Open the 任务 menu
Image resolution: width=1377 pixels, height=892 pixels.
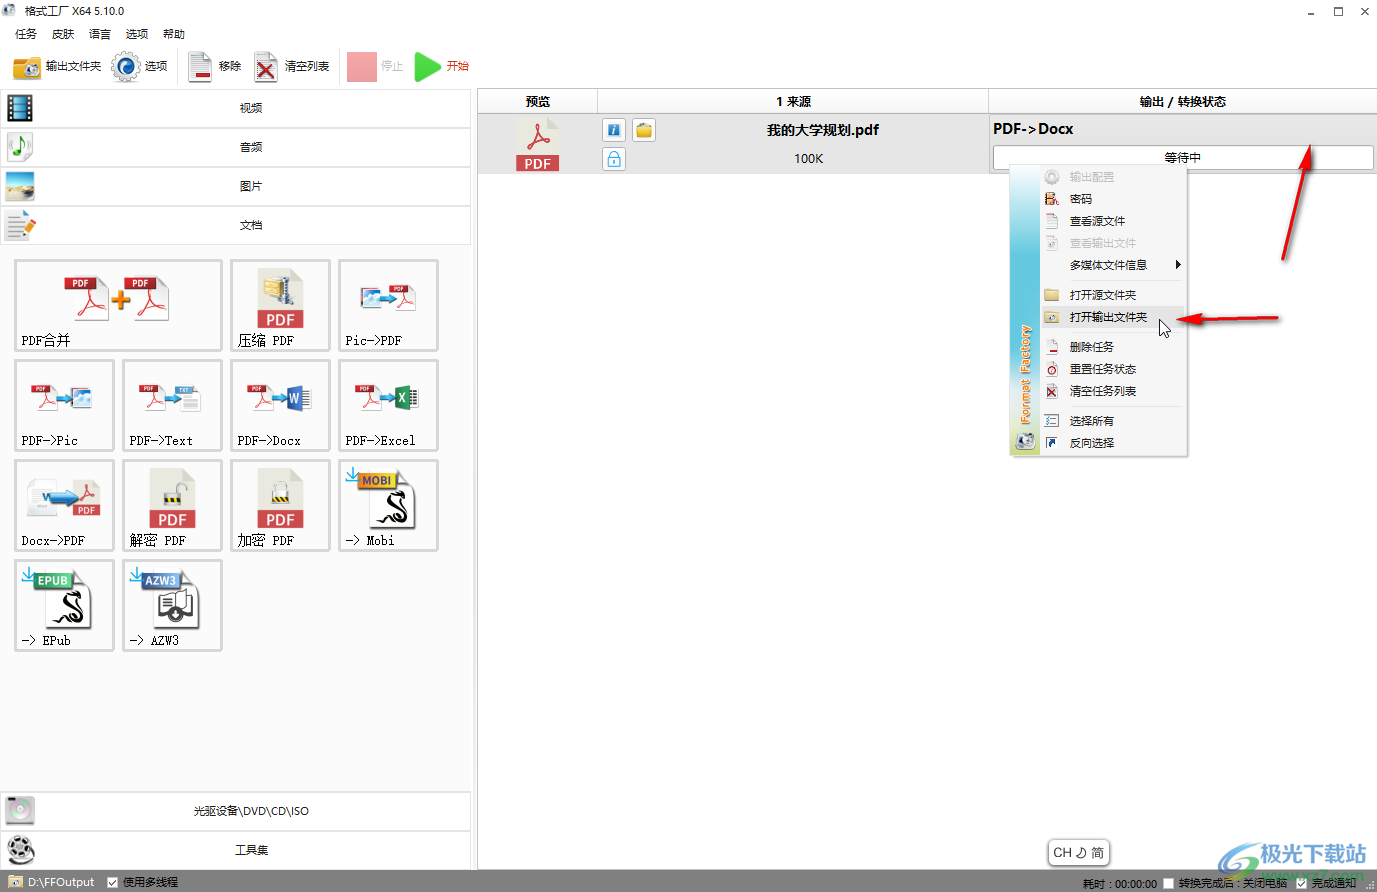[x=26, y=34]
